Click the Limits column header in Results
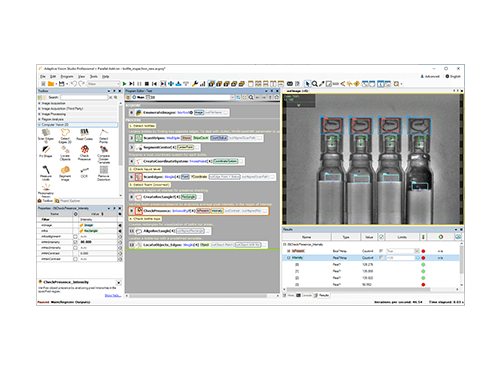 point(402,237)
